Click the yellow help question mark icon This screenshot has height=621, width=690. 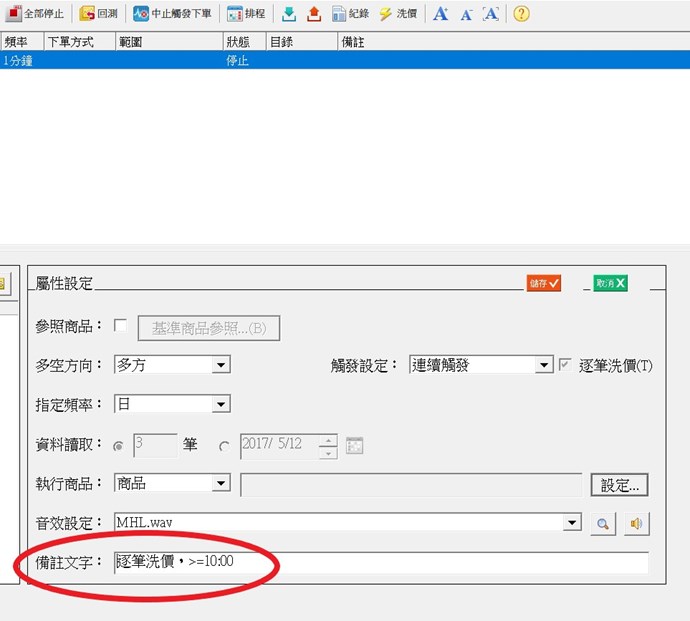521,14
